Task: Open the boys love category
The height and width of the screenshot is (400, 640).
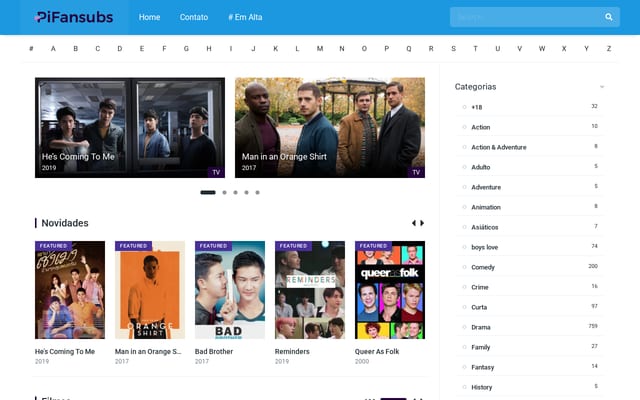Action: click(484, 247)
